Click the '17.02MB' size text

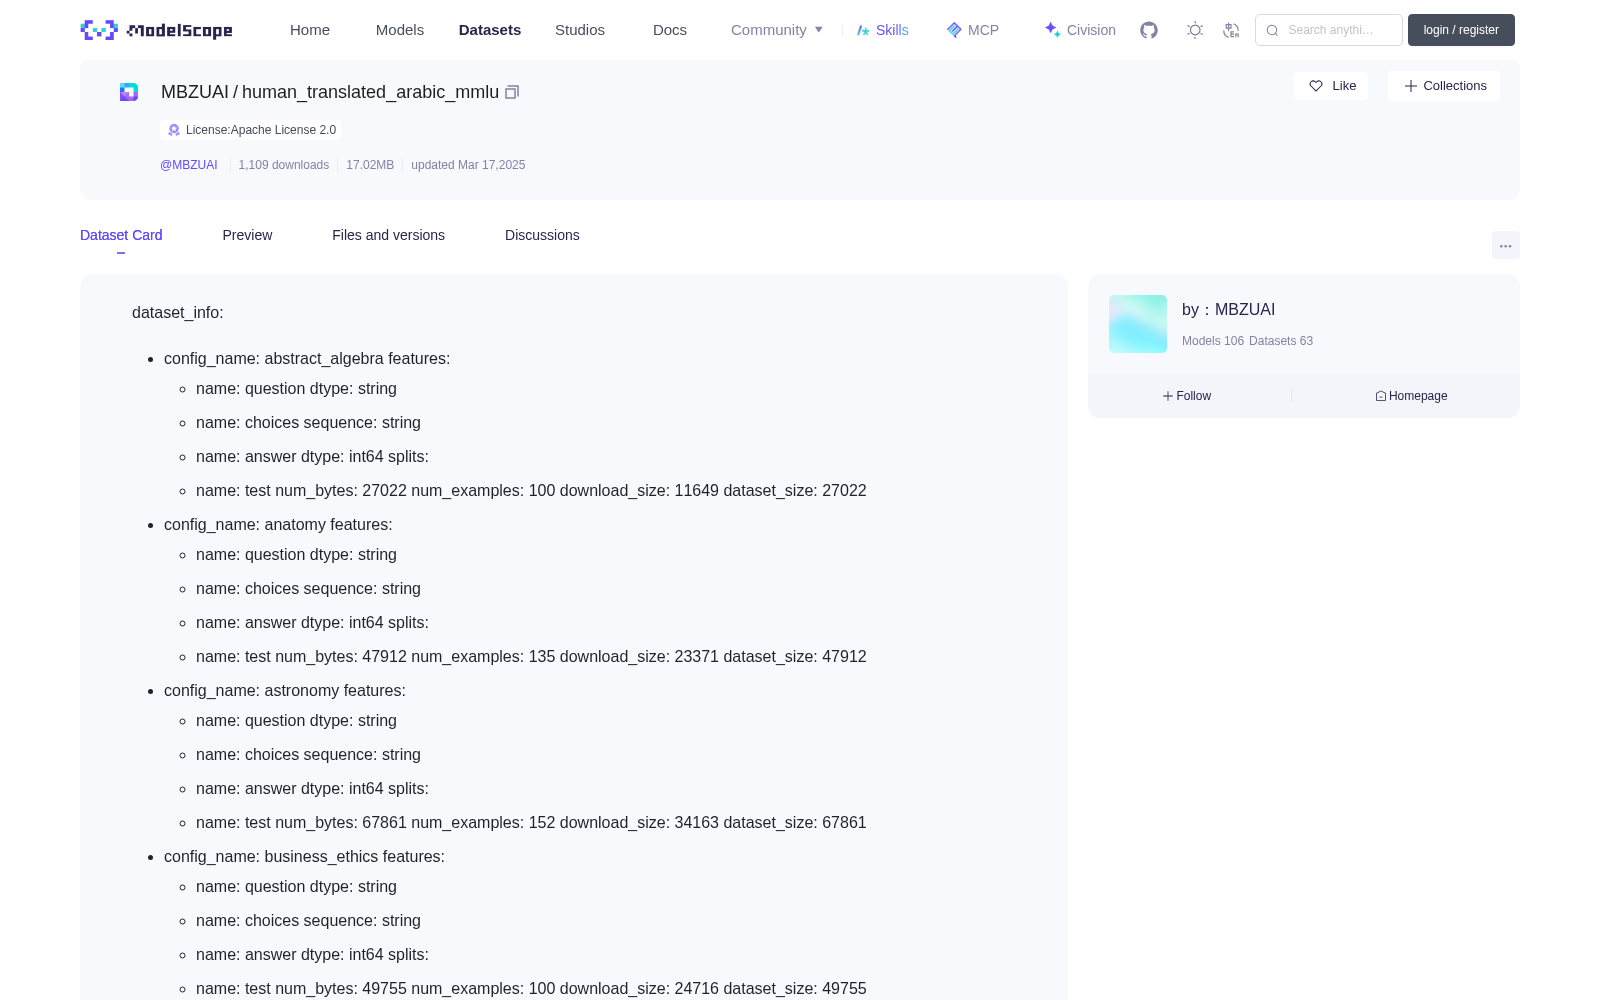[x=370, y=165]
